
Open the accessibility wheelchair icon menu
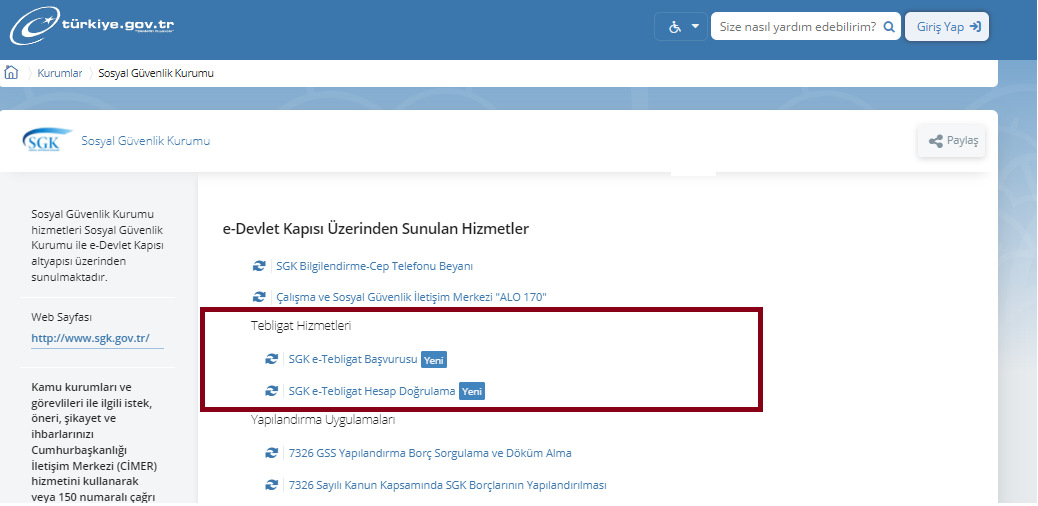675,27
